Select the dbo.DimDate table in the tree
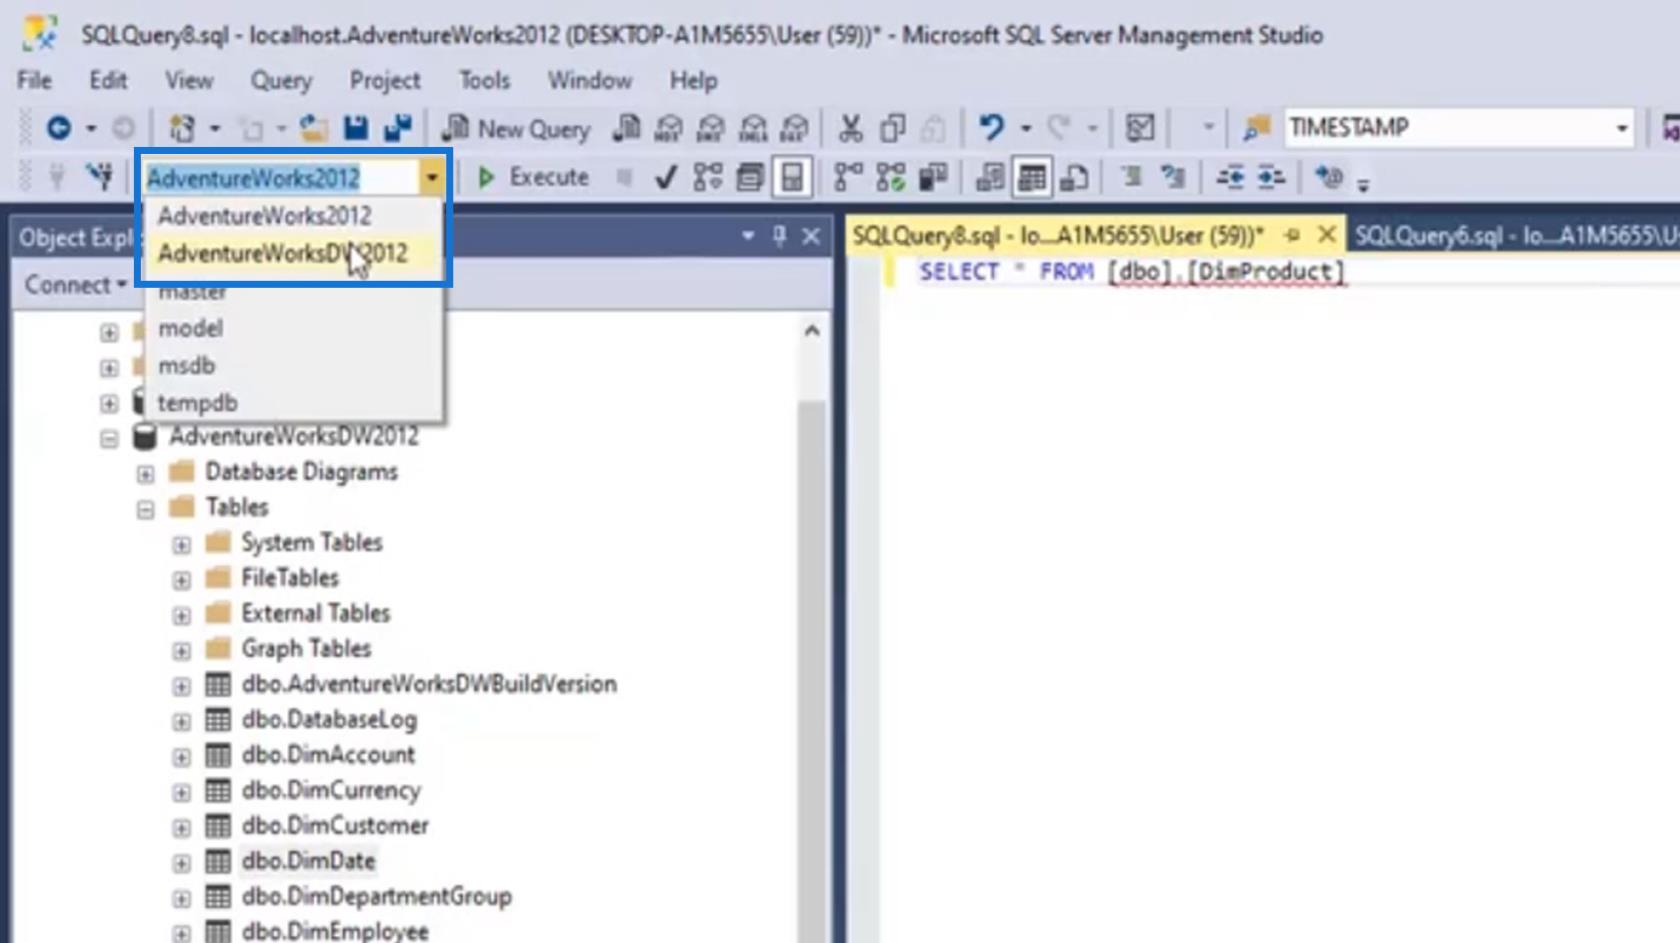 pos(308,861)
